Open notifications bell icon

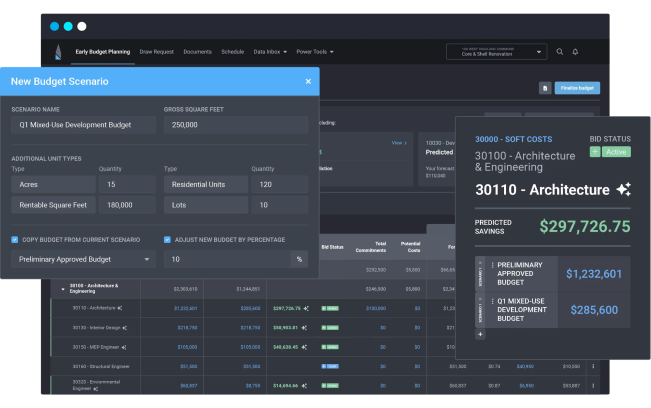[575, 51]
